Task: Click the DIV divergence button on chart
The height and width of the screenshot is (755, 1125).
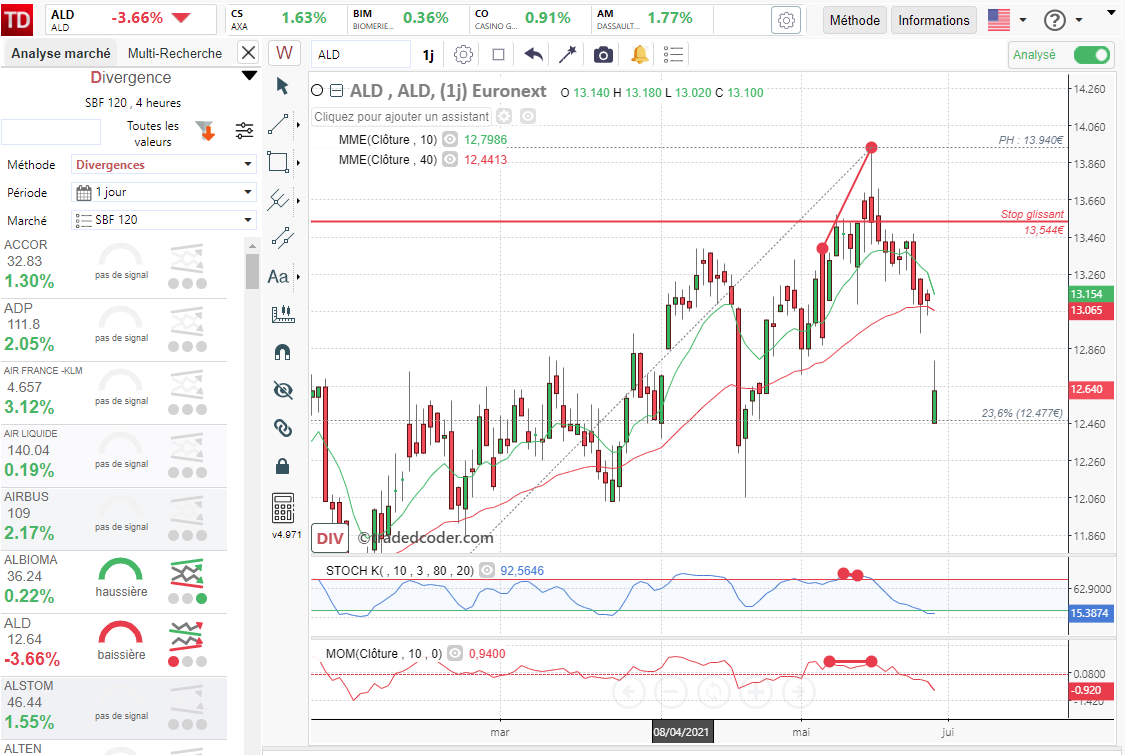Action: [x=330, y=538]
